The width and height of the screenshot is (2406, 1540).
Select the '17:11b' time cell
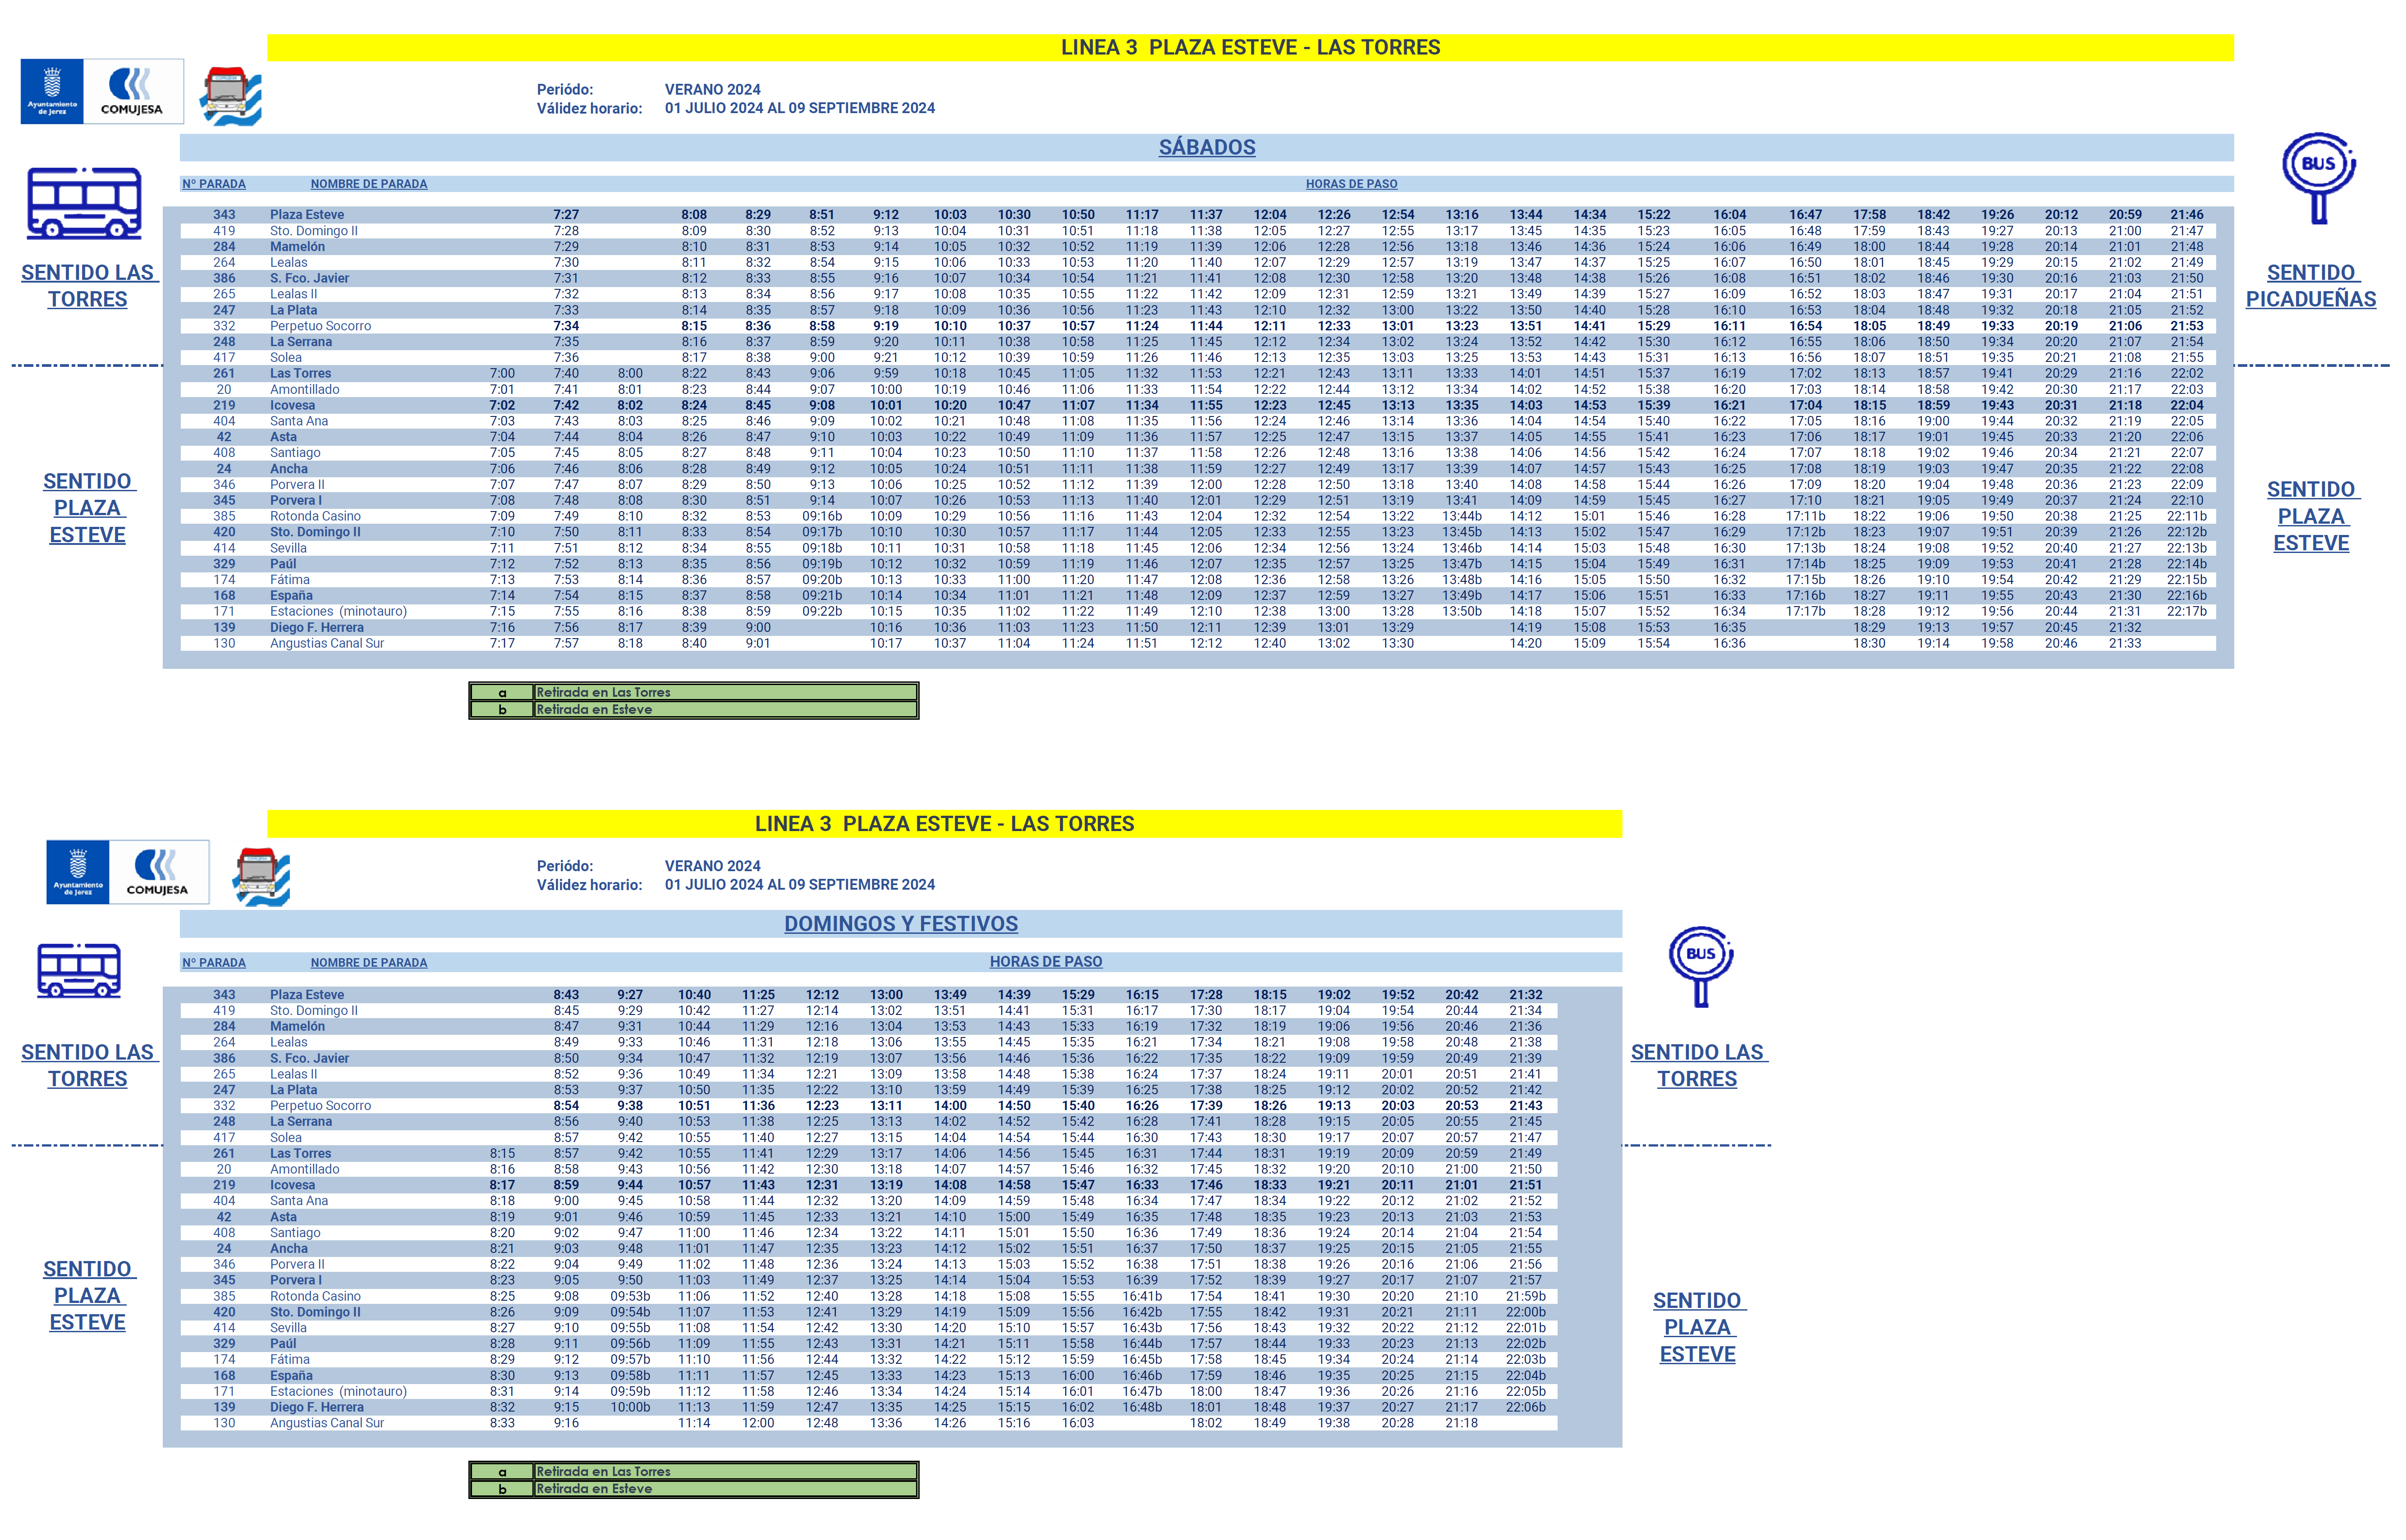1805,516
